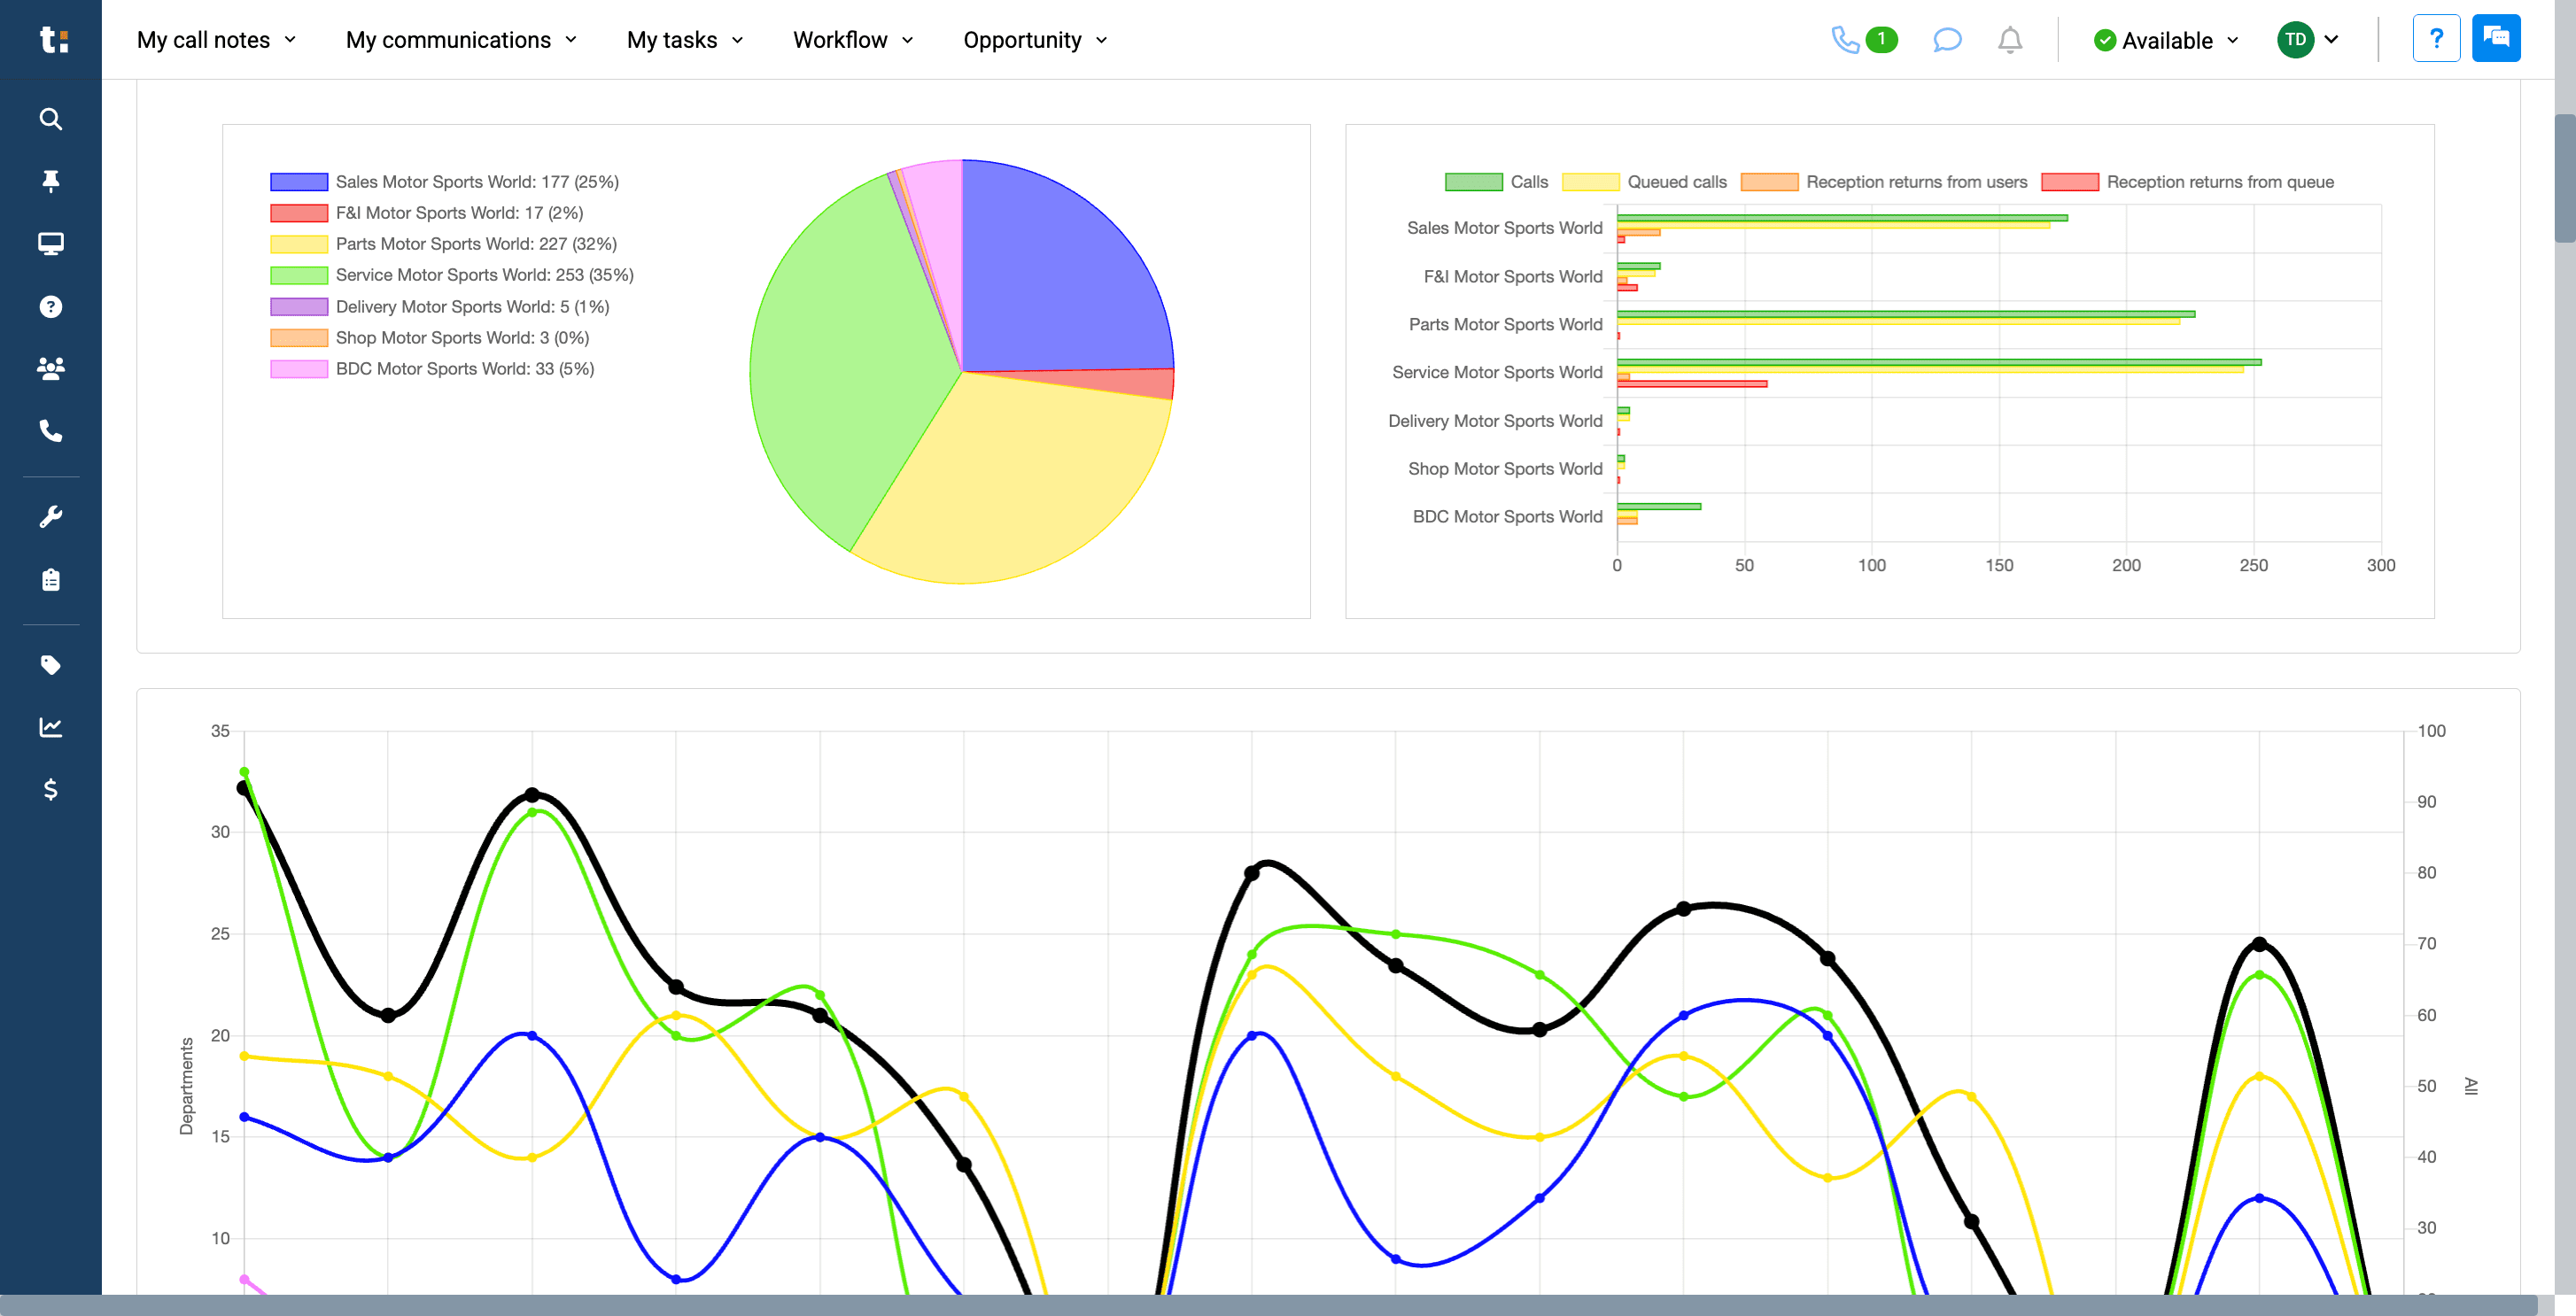
Task: Open the Available status dropdown
Action: click(2166, 40)
